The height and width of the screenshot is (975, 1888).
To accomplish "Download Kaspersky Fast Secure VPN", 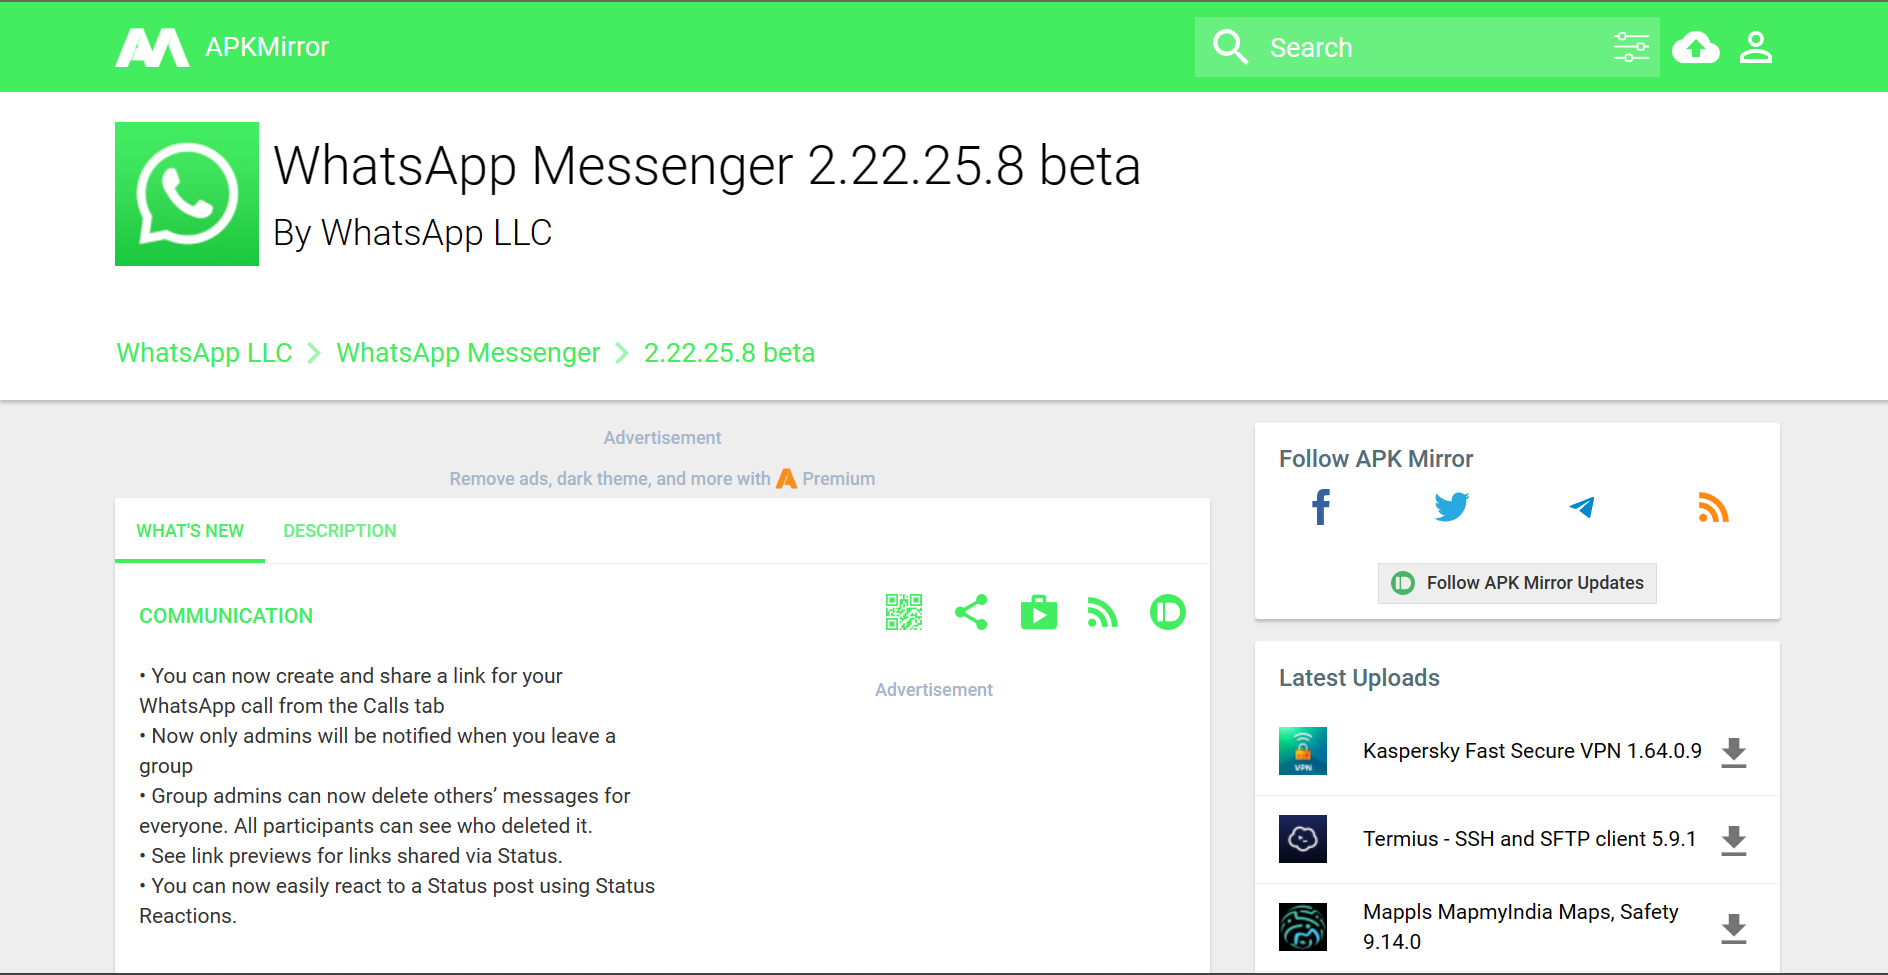I will tap(1733, 752).
